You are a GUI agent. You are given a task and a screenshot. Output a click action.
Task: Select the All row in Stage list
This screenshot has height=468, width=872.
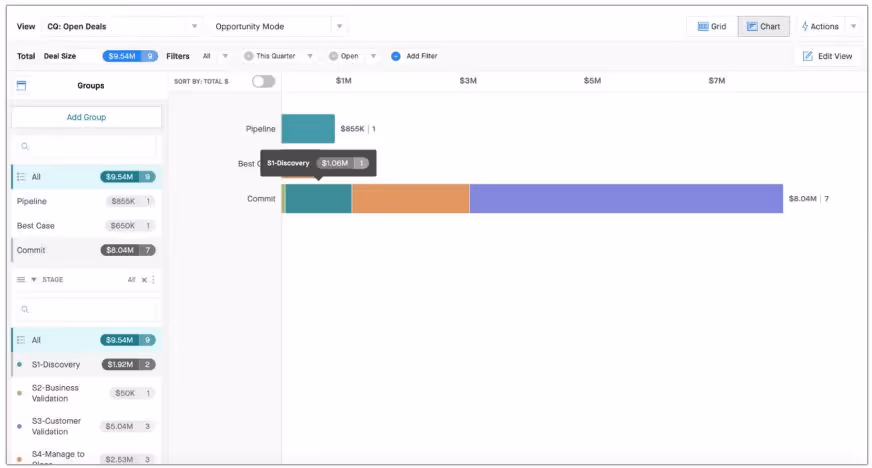(86, 340)
